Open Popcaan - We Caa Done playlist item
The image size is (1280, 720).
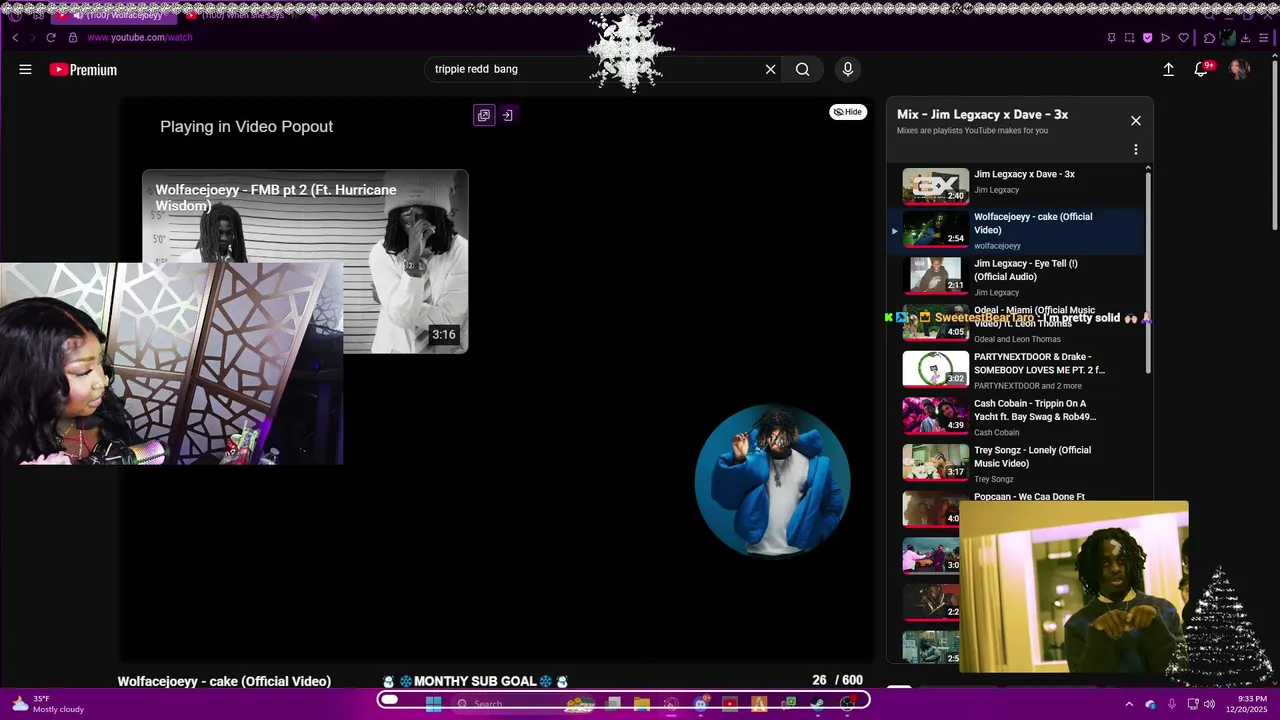click(1028, 497)
